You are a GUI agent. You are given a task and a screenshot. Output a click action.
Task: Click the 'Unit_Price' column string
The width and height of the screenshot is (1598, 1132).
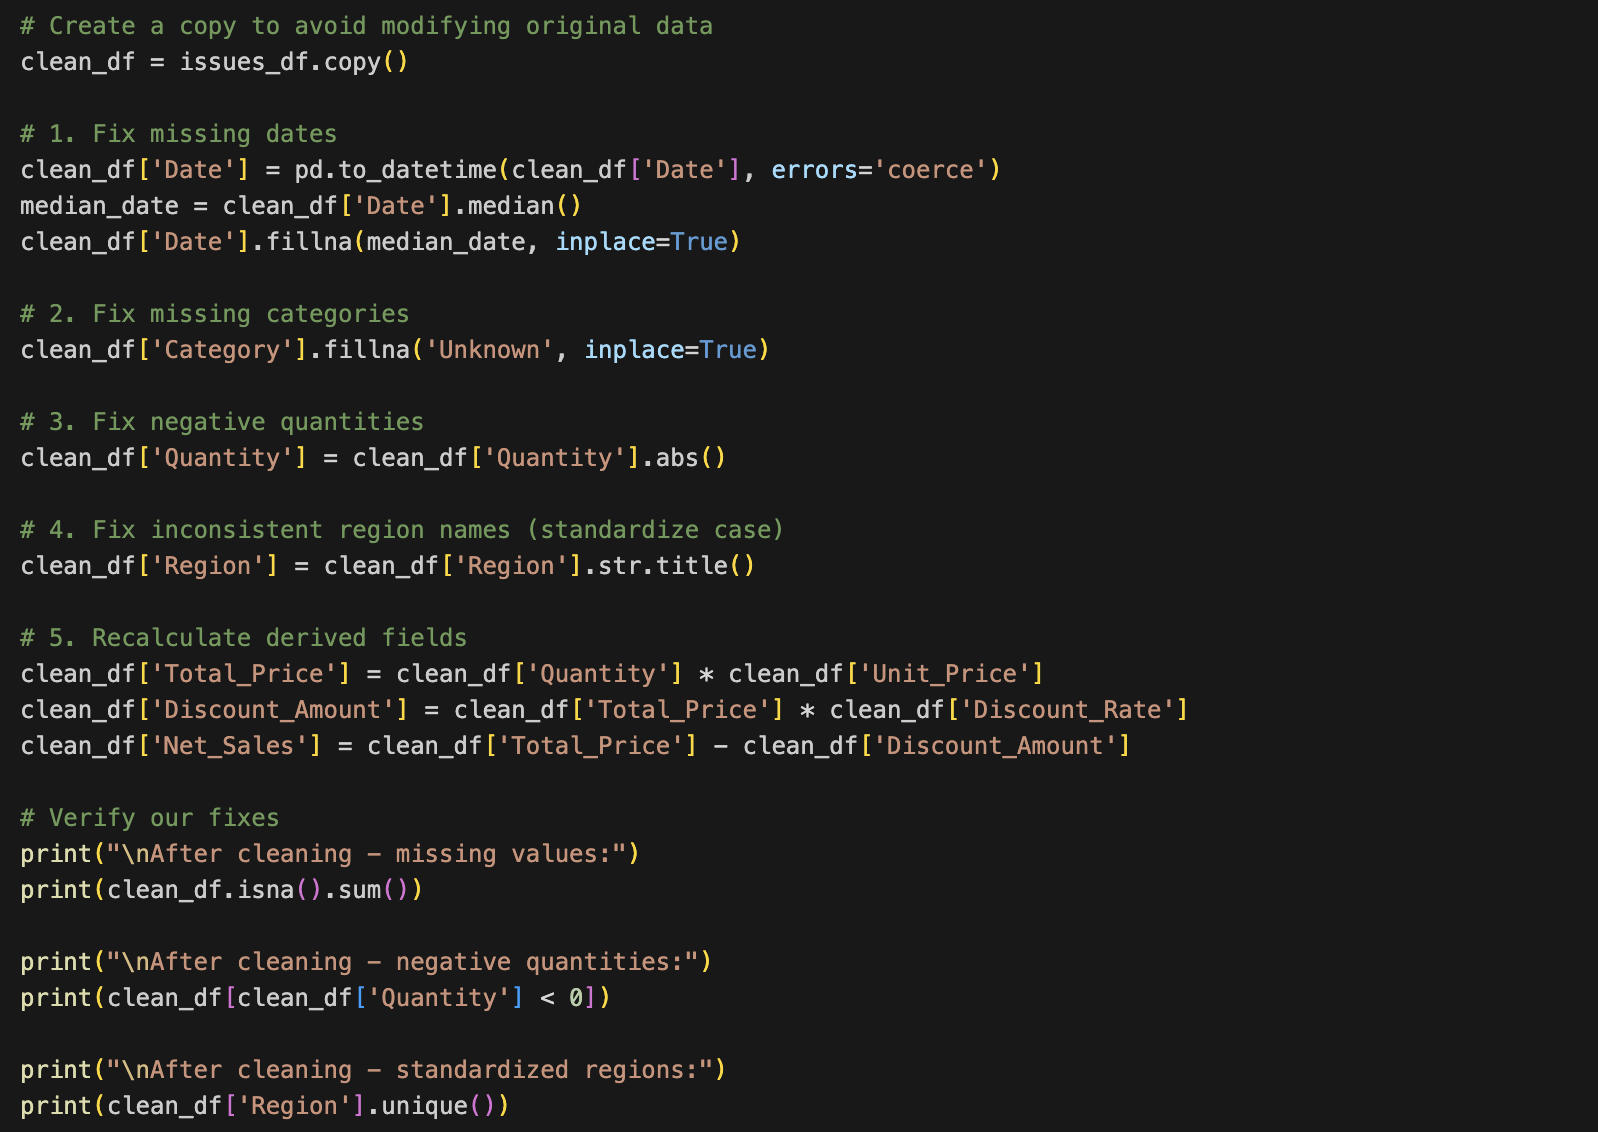tap(944, 674)
